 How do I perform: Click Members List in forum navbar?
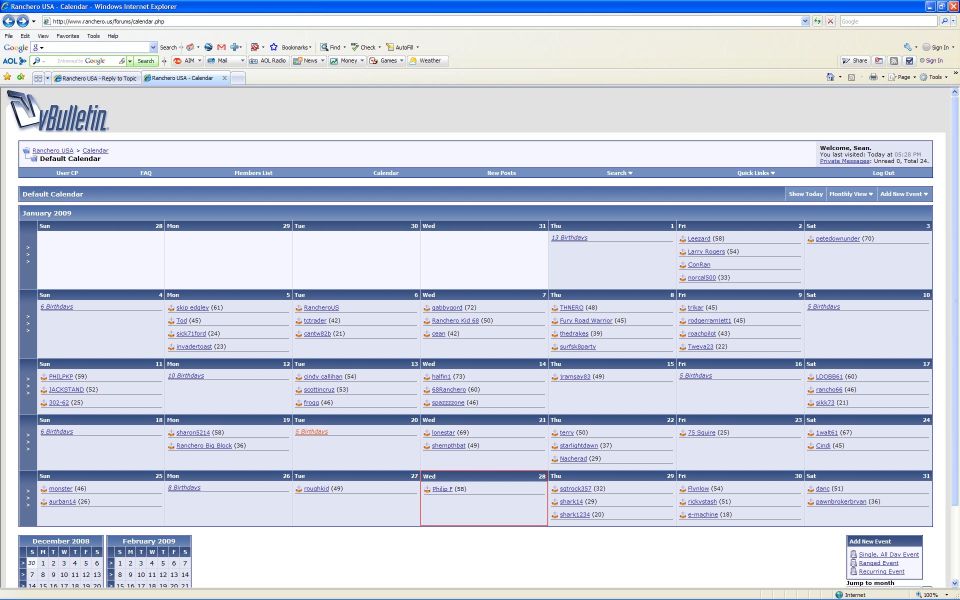[x=253, y=173]
